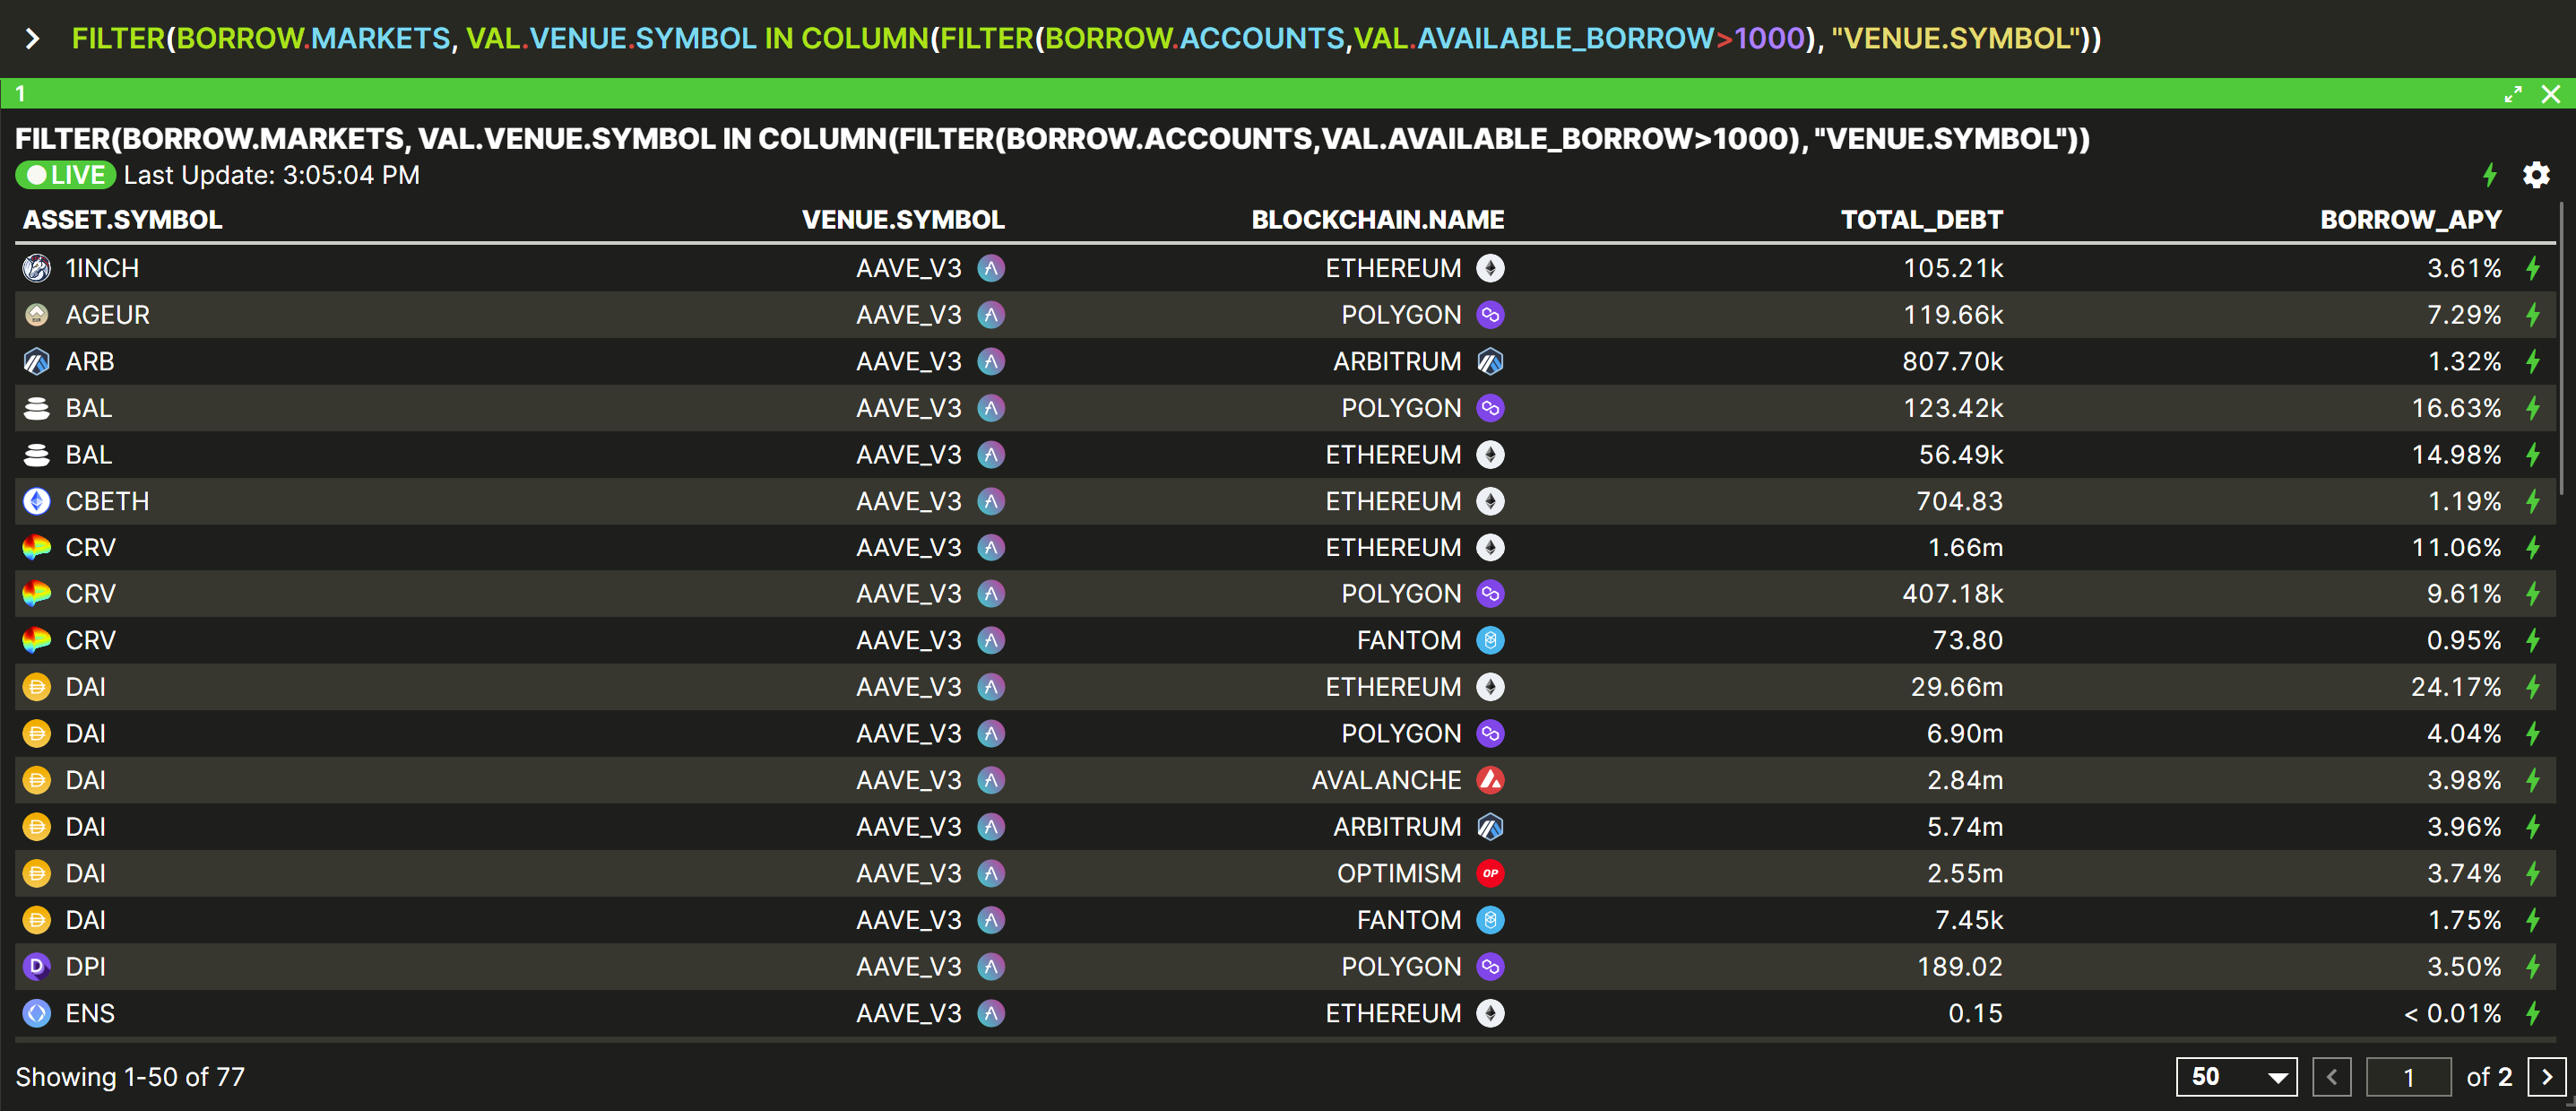Click the vertical scrollbar of the table
2576x1111 pixels.
click(2563, 350)
